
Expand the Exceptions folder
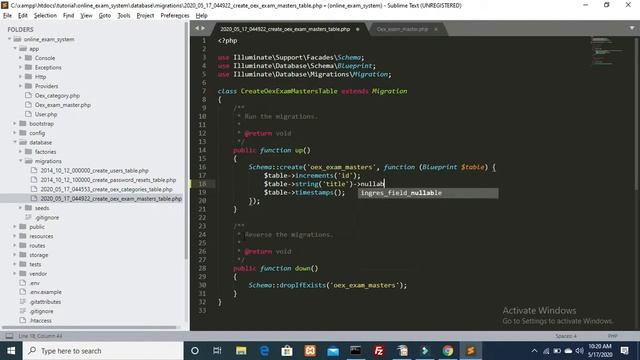coord(20,67)
